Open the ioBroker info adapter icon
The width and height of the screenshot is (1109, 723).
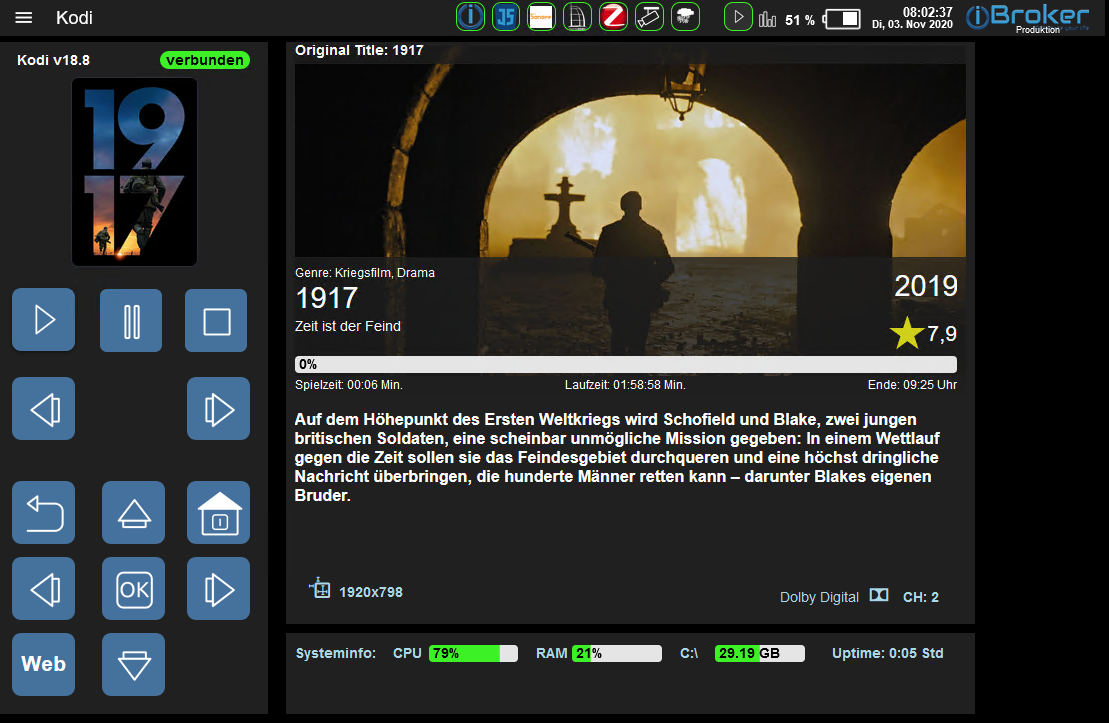click(470, 16)
